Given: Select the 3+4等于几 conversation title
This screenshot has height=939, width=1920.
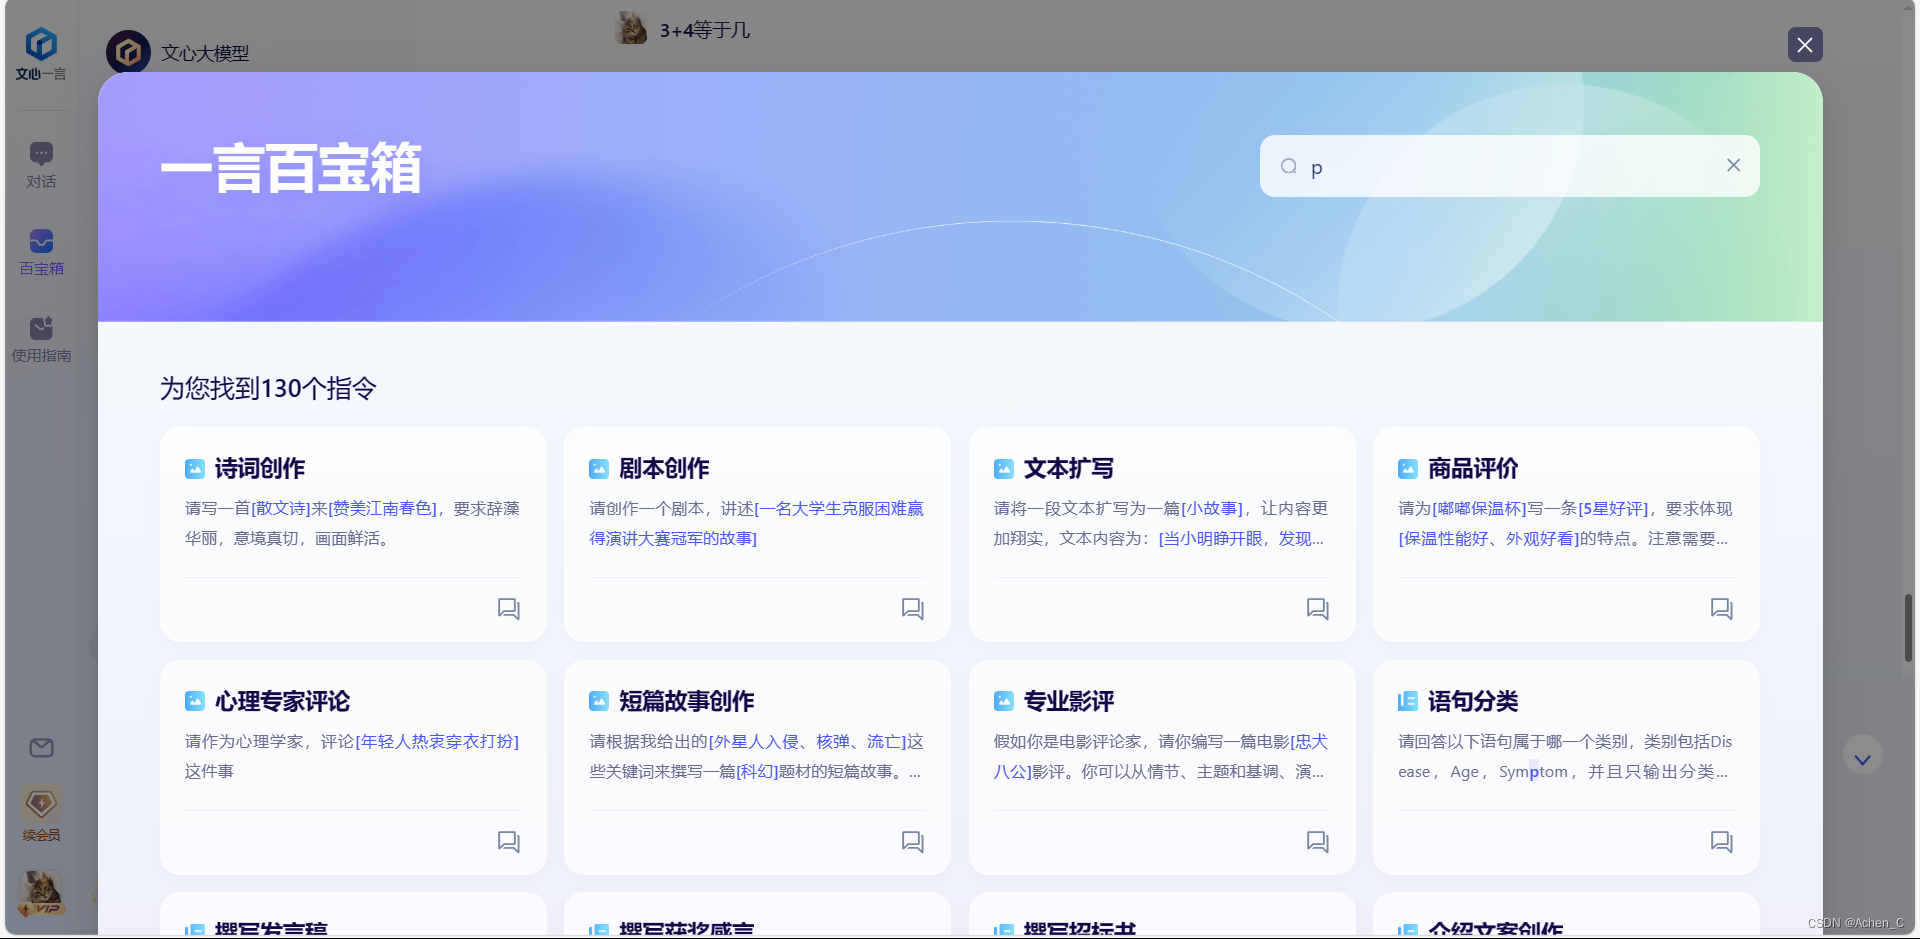Looking at the screenshot, I should 703,30.
